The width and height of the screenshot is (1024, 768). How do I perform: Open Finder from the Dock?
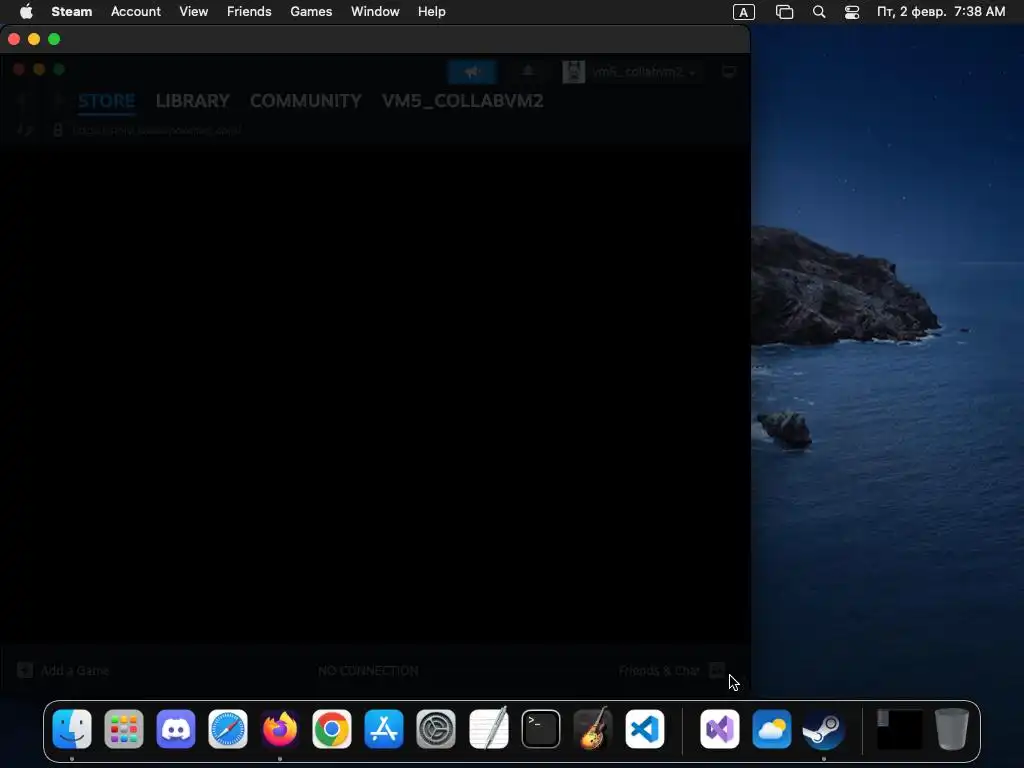point(72,729)
